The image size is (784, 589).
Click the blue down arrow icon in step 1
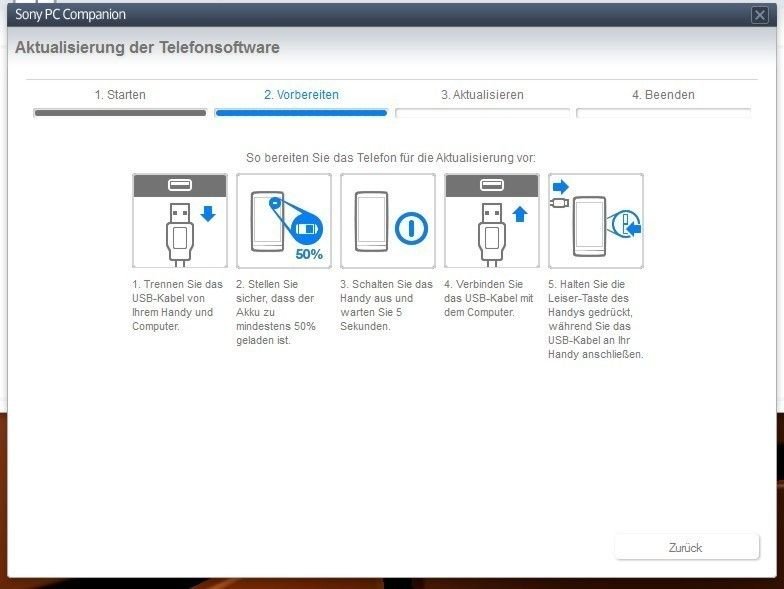click(208, 214)
